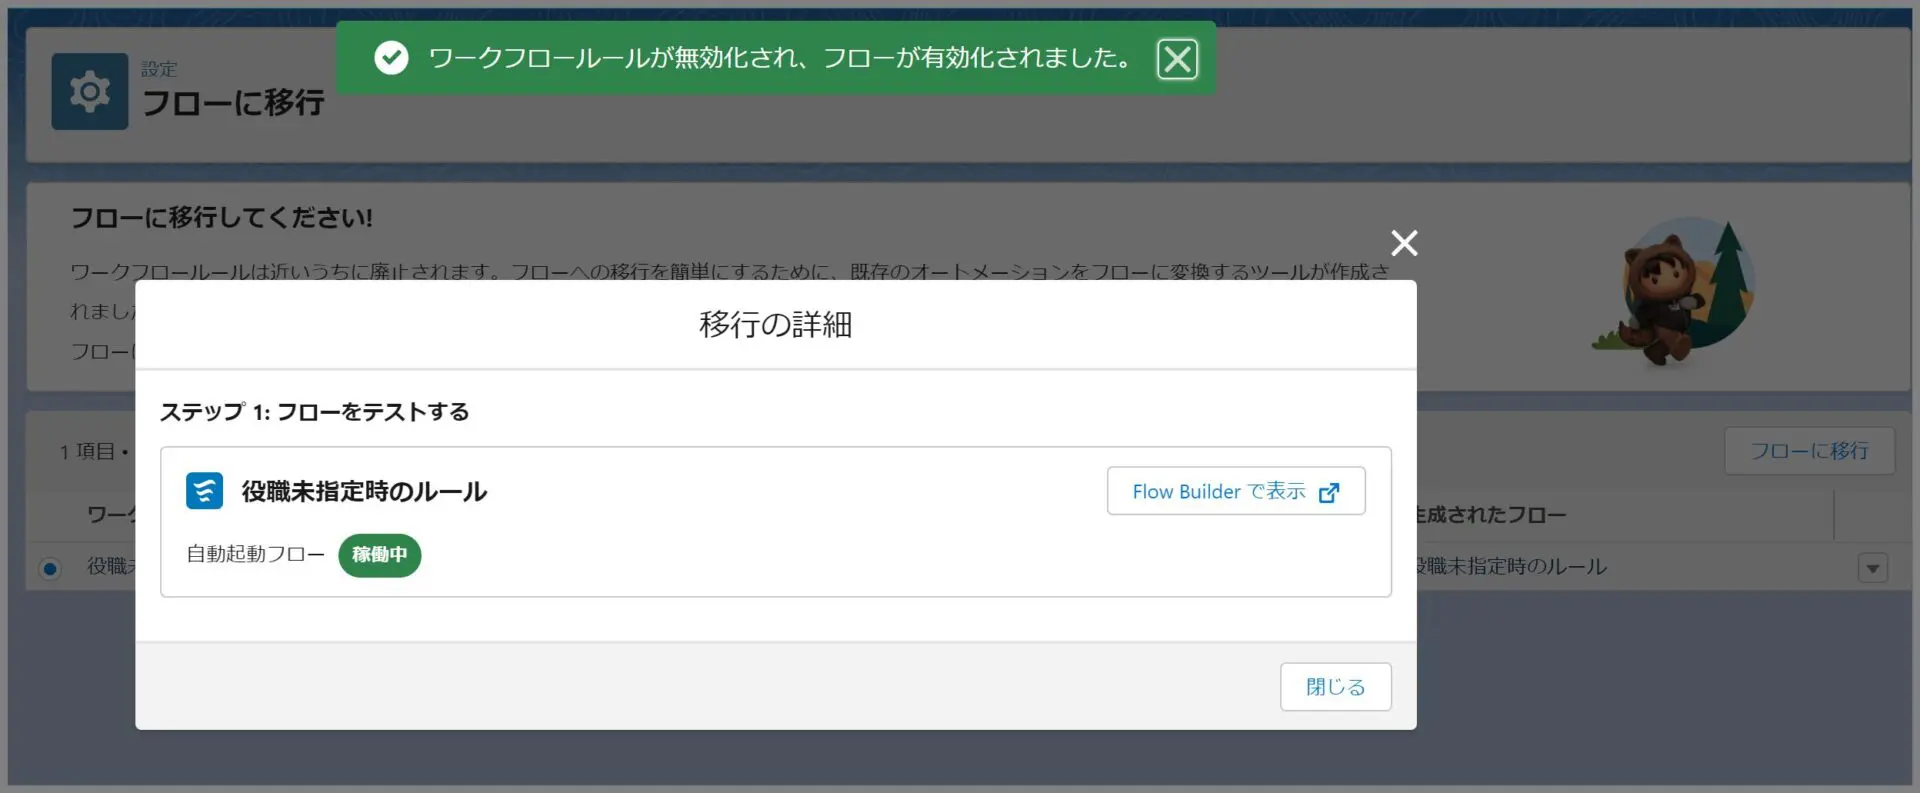
Task: Click the ステップ 1: フローをテストする heading
Action: [314, 412]
